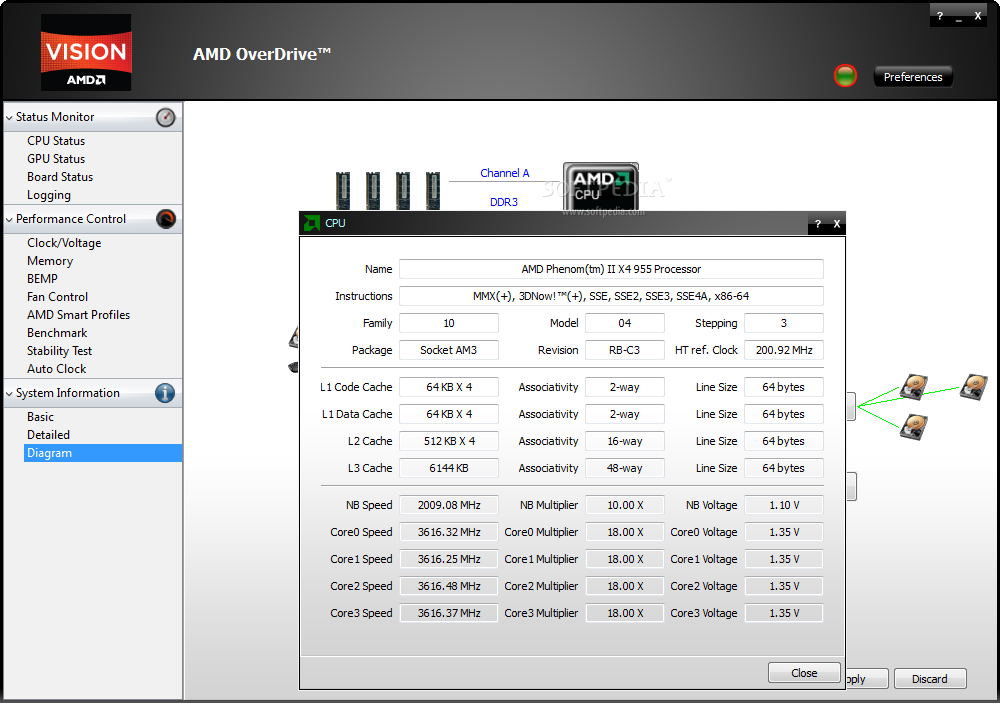Screen dimensions: 1000x710
Task: Open the Memory settings page
Action: [x=50, y=261]
